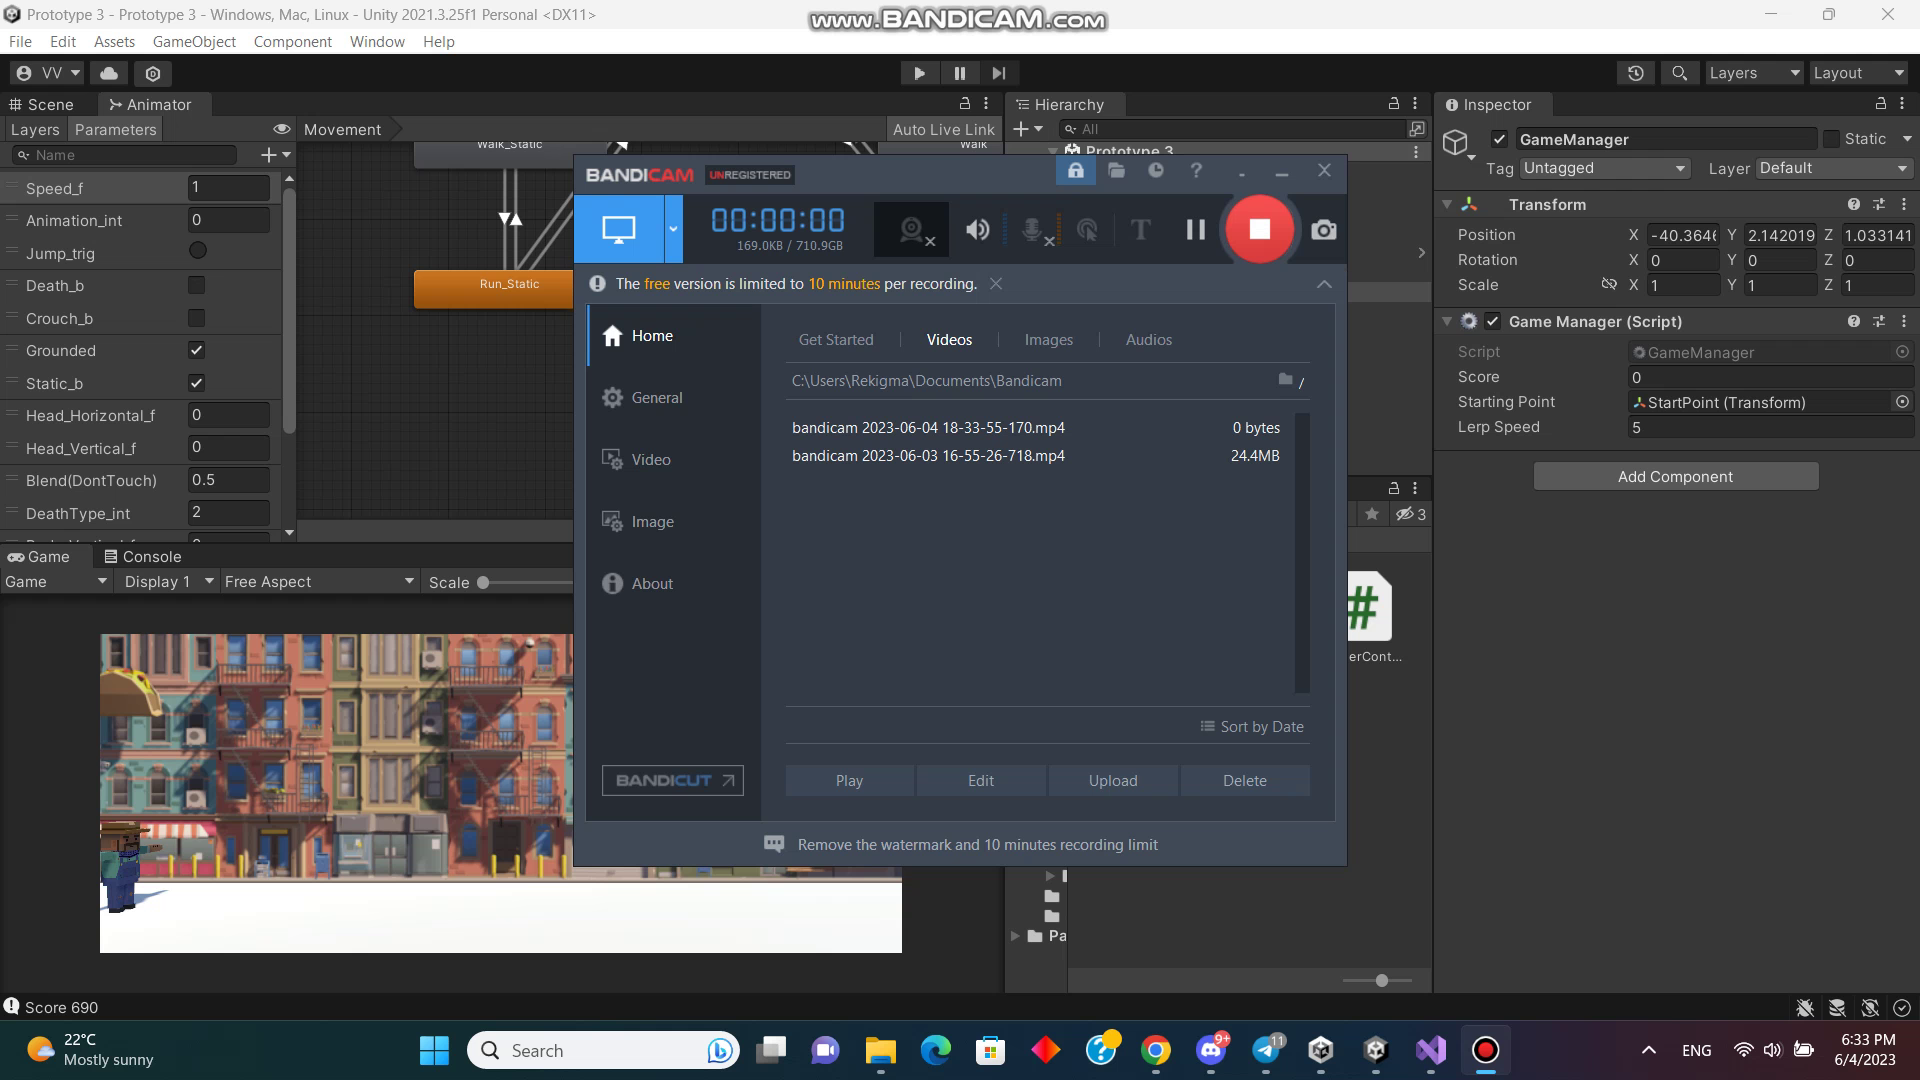Open File Explorer from taskbar
Image resolution: width=1920 pixels, height=1080 pixels.
[880, 1050]
